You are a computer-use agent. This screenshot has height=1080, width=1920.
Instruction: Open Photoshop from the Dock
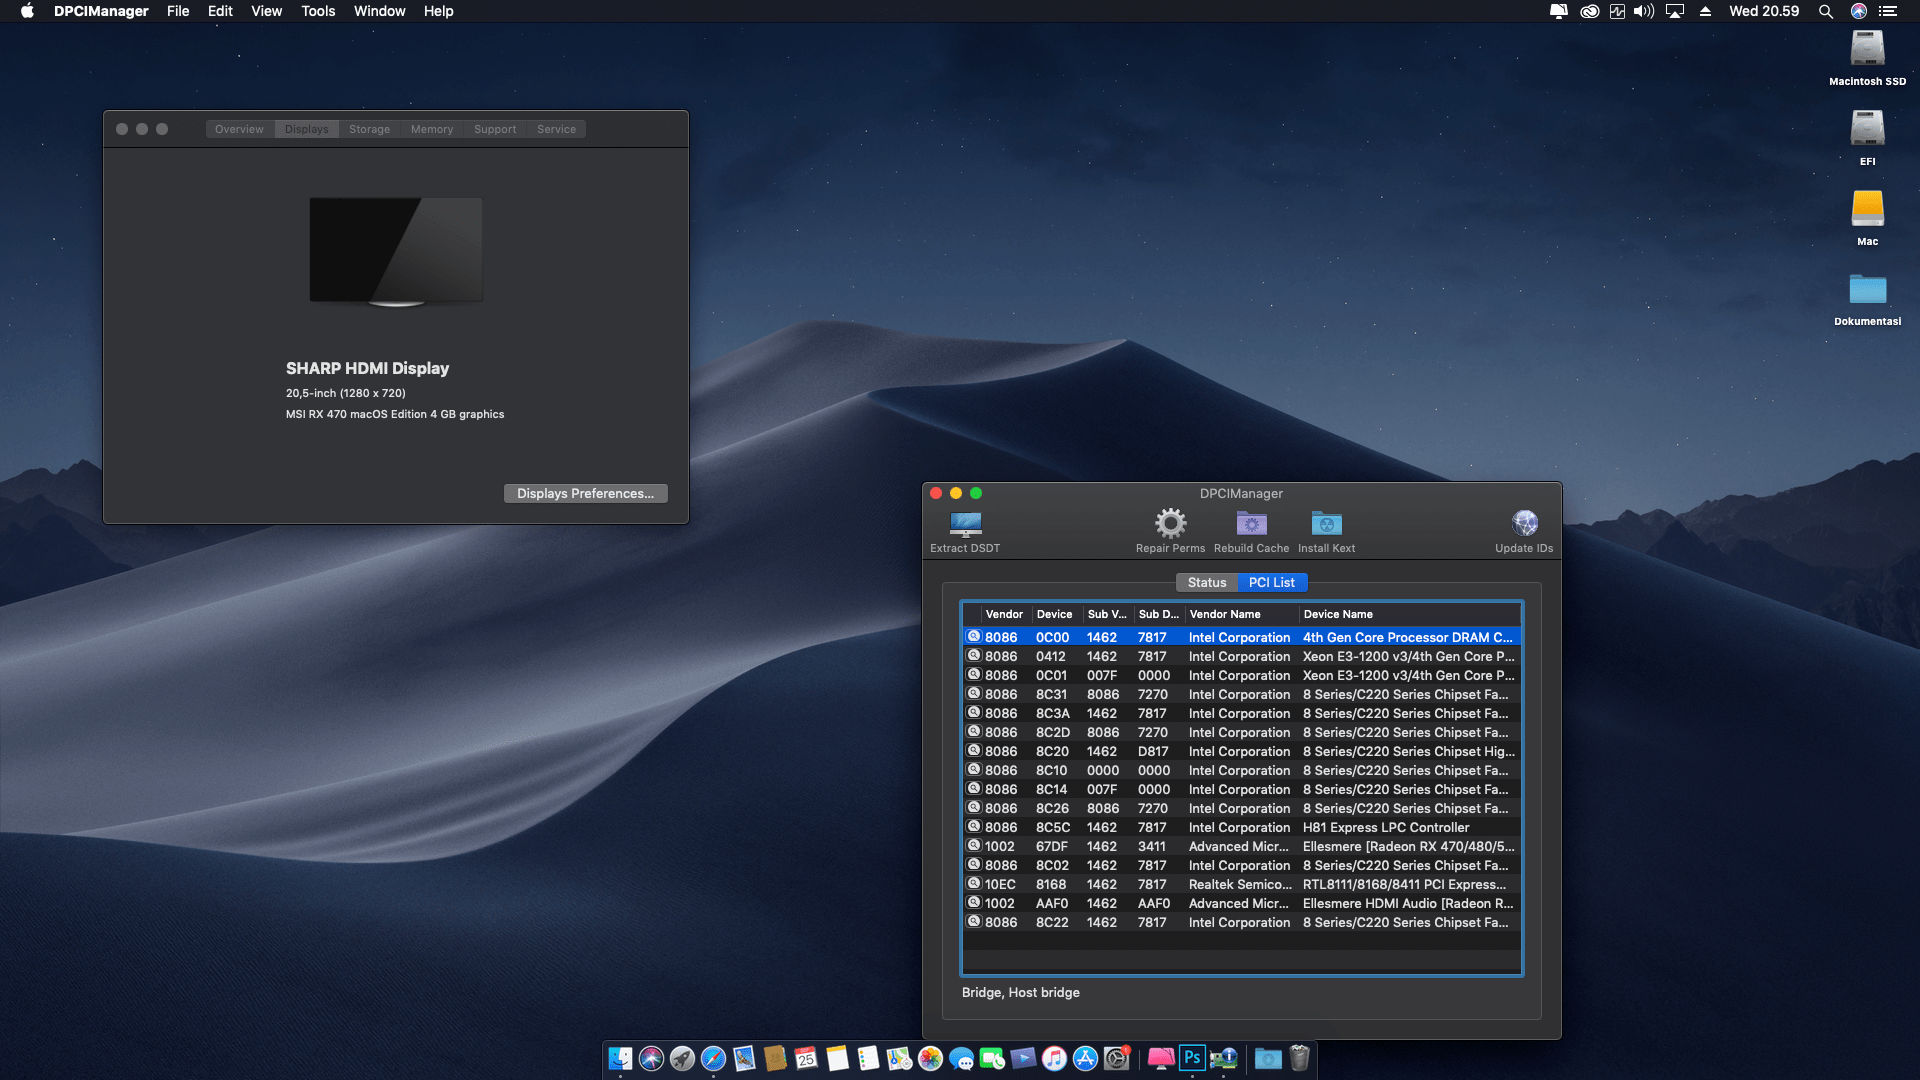1191,1058
